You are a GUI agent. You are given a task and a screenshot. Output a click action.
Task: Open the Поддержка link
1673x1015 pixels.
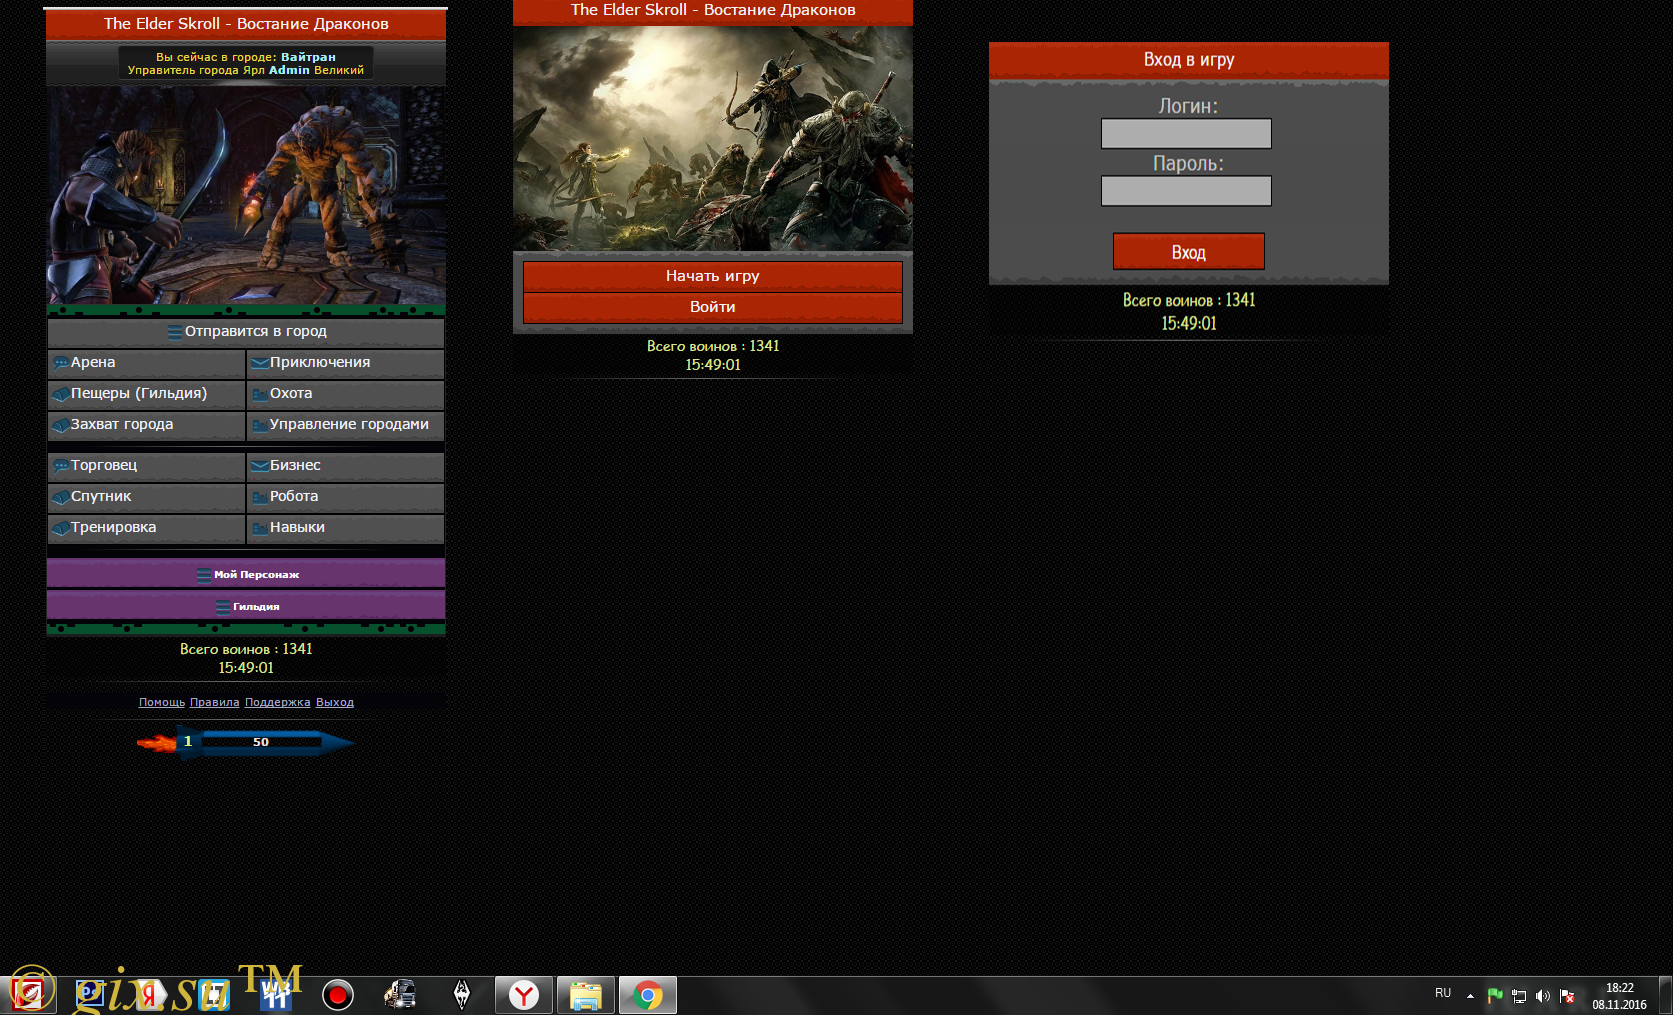pyautogui.click(x=278, y=703)
